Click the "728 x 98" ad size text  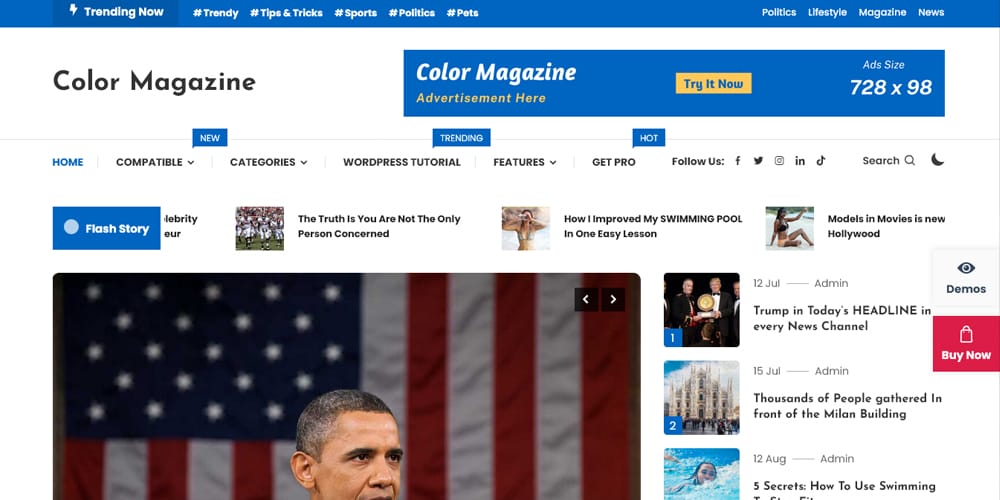tap(891, 87)
